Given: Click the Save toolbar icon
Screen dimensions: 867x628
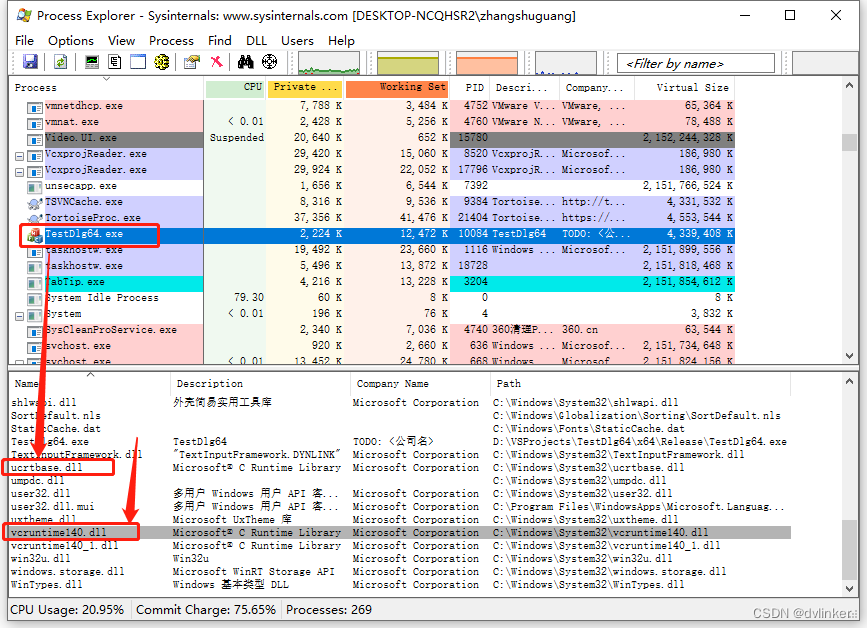Looking at the screenshot, I should click(x=30, y=62).
